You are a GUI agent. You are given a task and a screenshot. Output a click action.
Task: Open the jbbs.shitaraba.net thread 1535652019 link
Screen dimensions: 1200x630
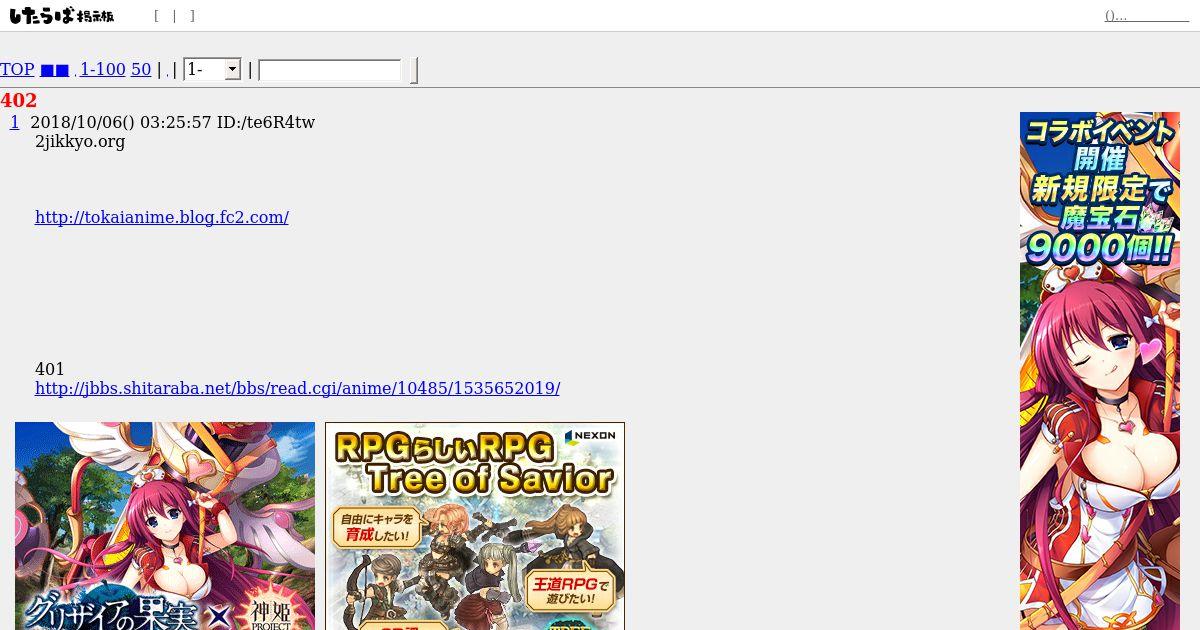pos(297,388)
